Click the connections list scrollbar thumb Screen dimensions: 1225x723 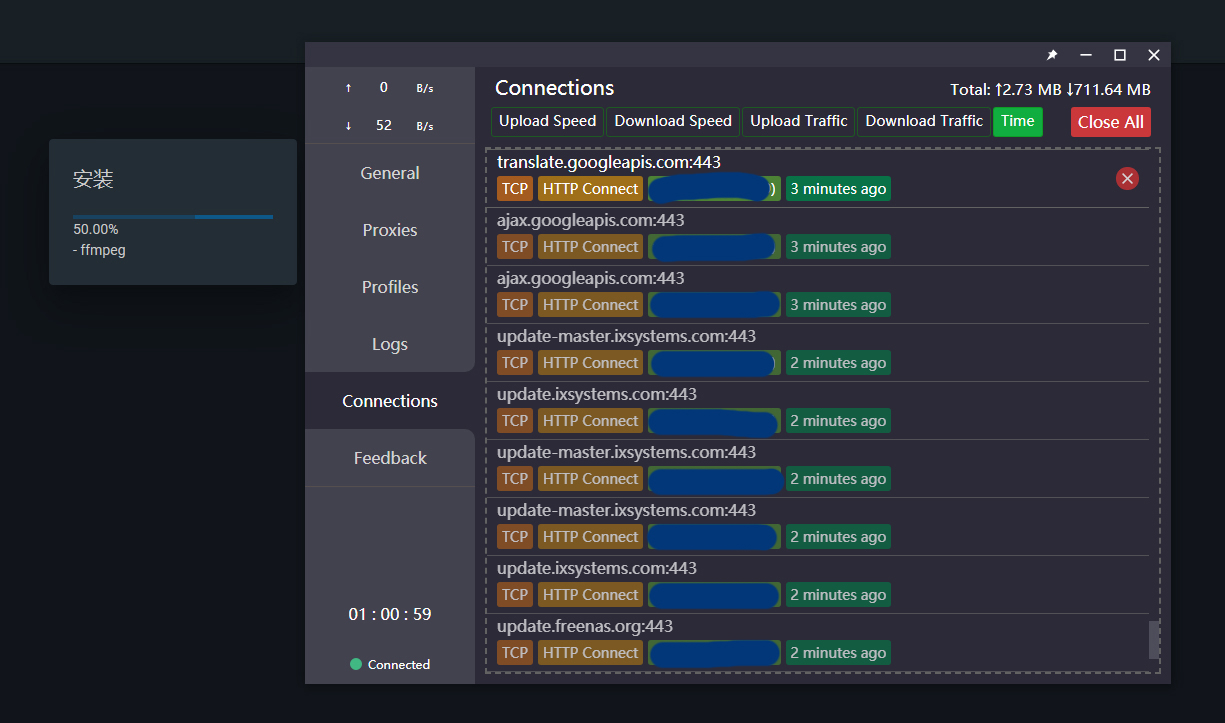(1154, 640)
